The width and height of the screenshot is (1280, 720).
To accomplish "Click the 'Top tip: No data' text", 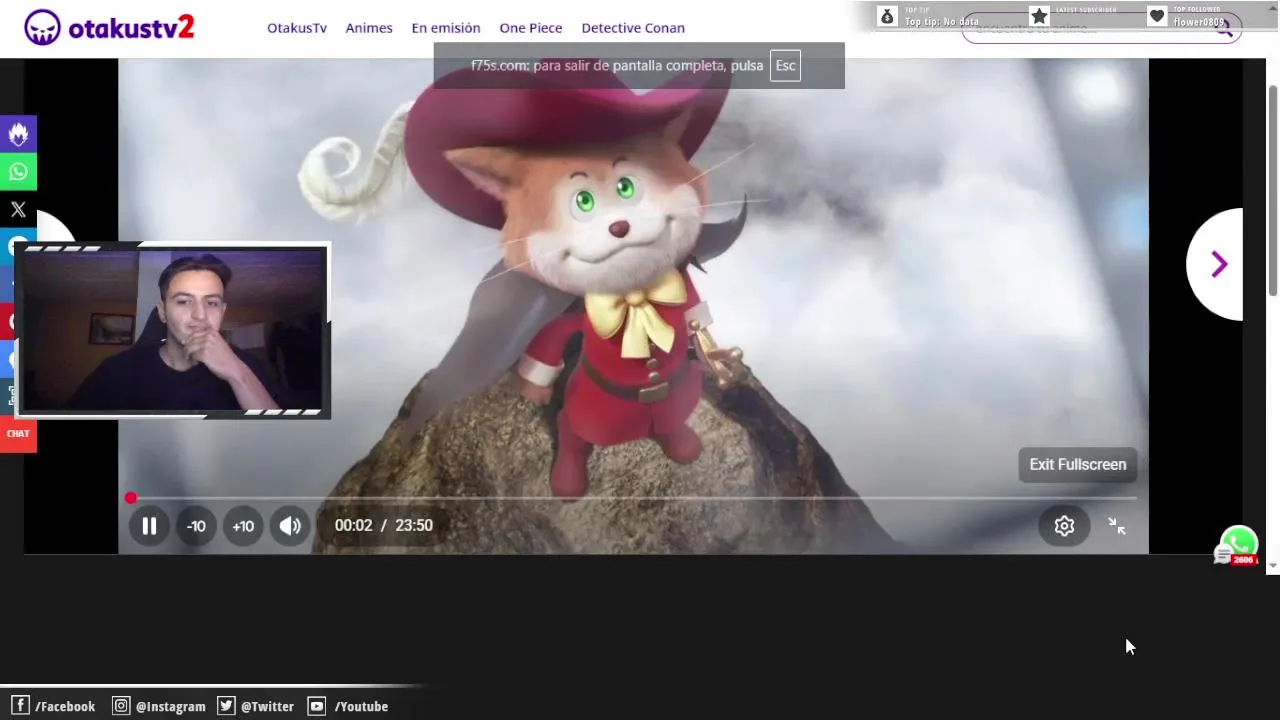I will pyautogui.click(x=942, y=22).
